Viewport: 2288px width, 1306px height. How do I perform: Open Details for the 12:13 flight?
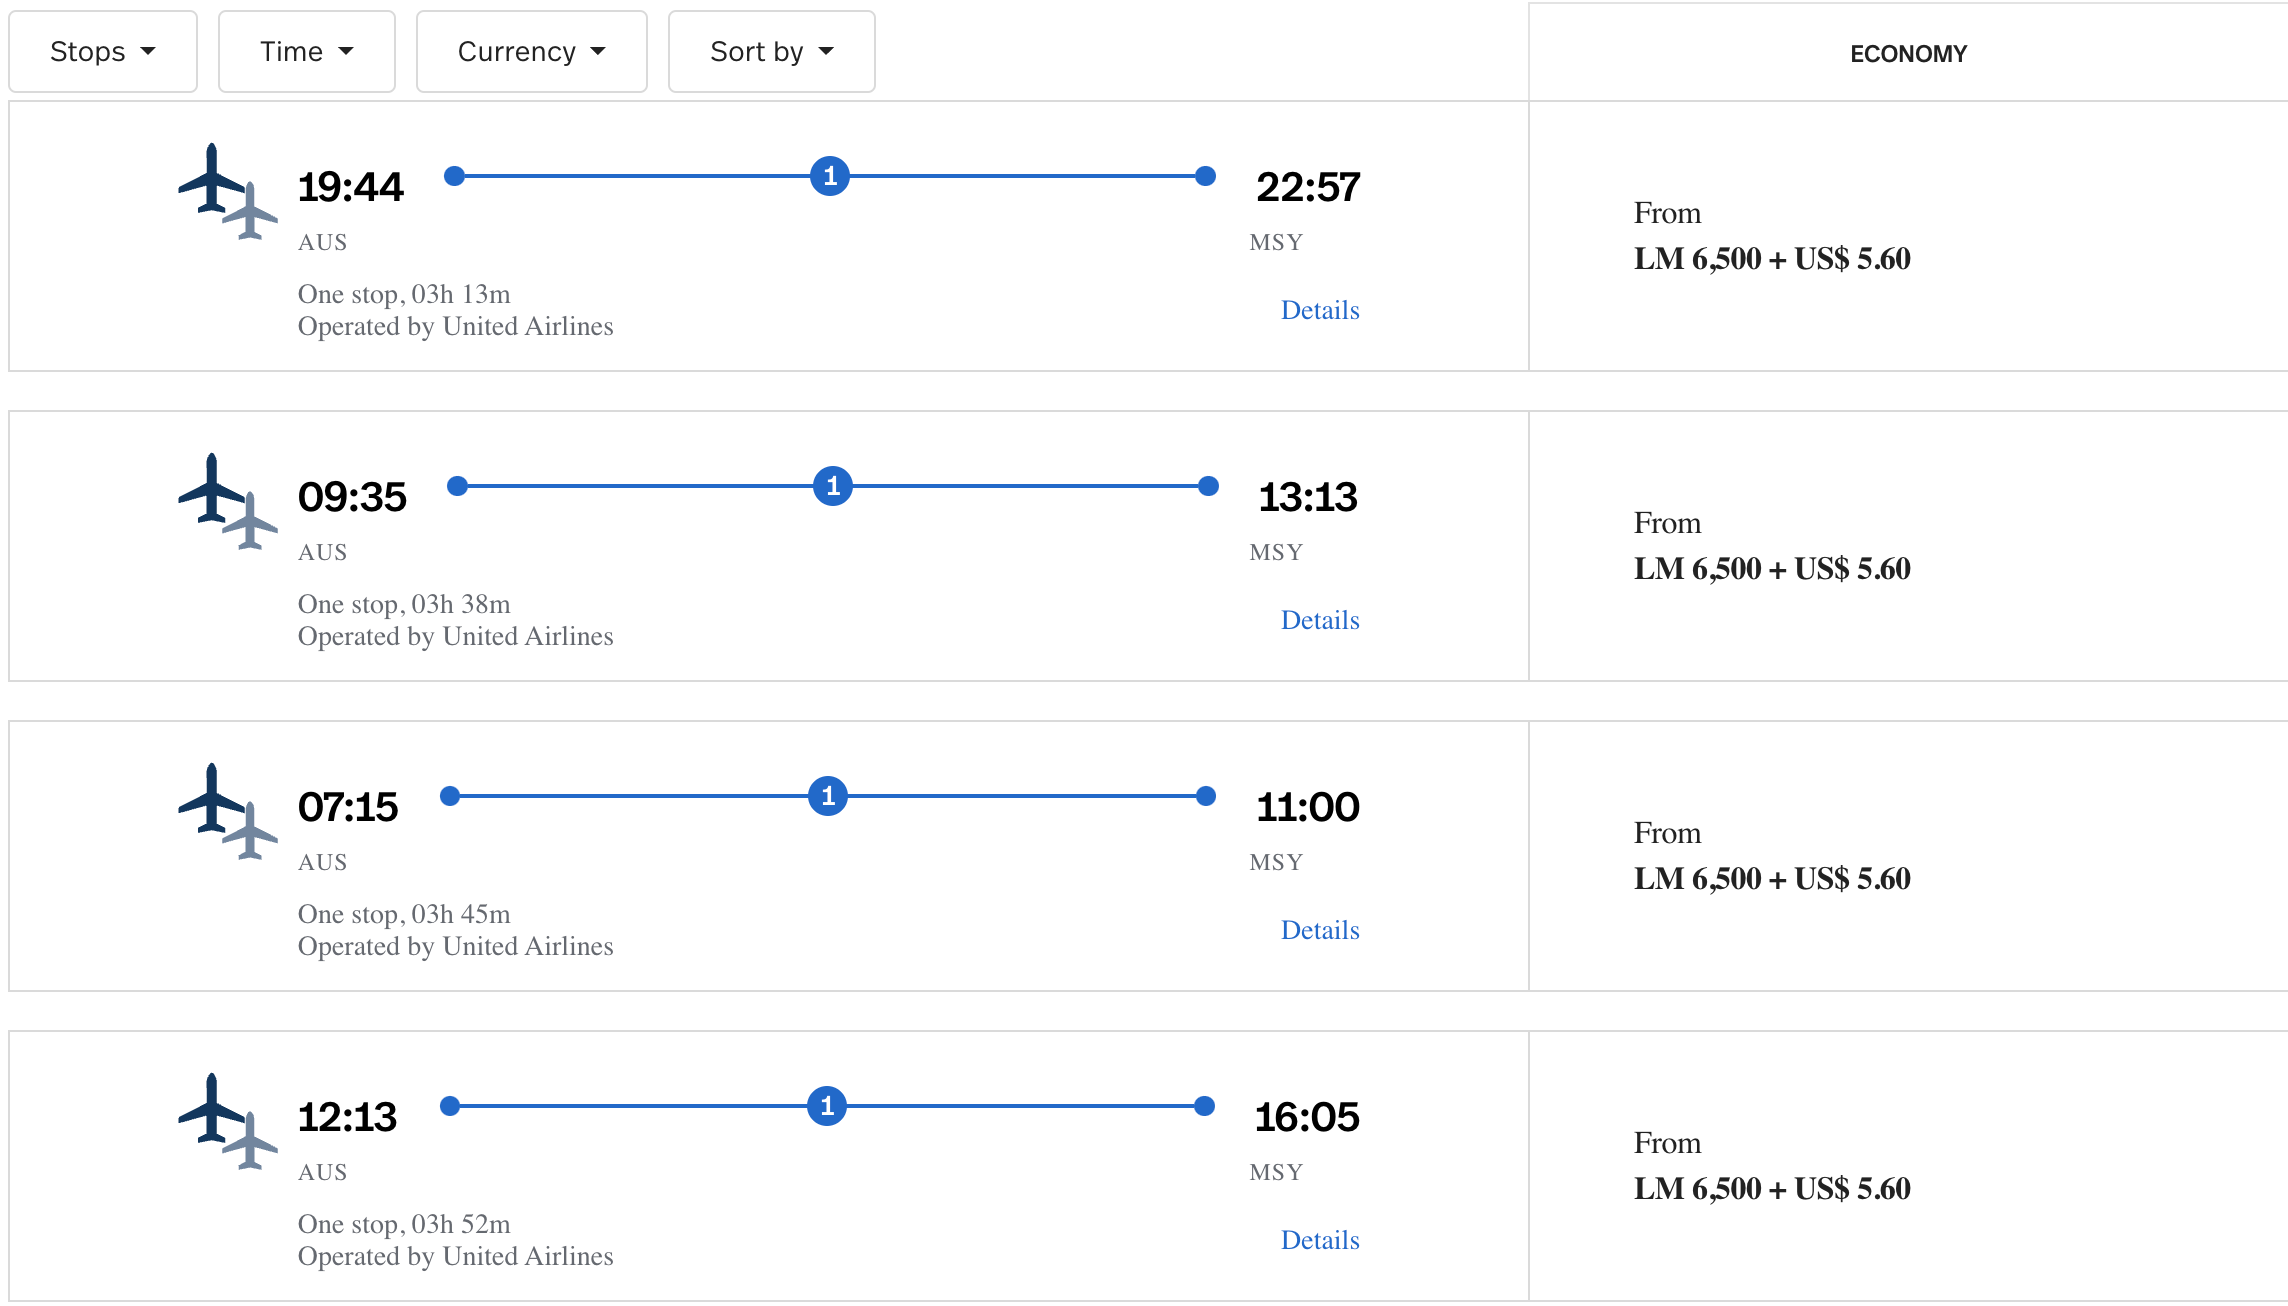(1319, 1240)
